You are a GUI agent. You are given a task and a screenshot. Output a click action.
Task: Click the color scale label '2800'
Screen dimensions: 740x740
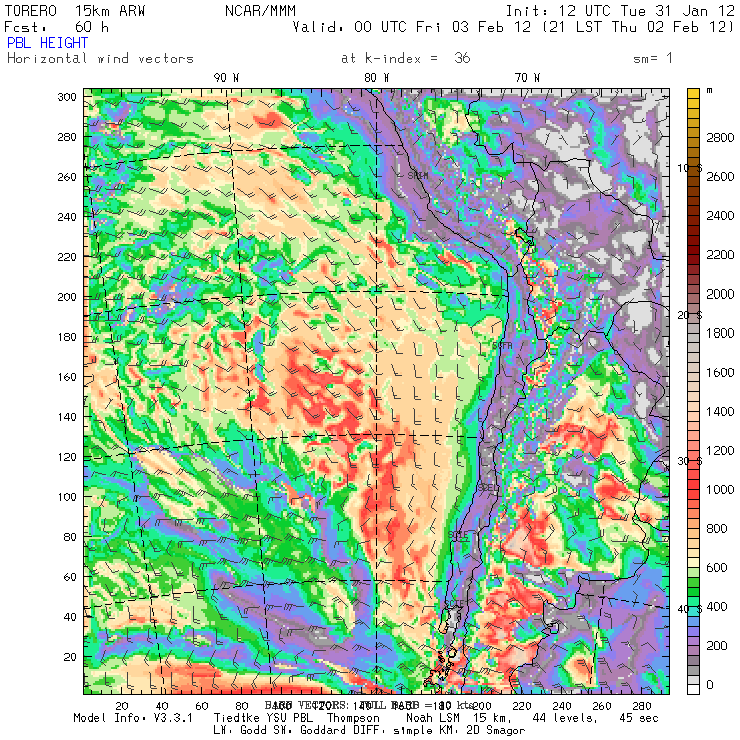click(720, 138)
